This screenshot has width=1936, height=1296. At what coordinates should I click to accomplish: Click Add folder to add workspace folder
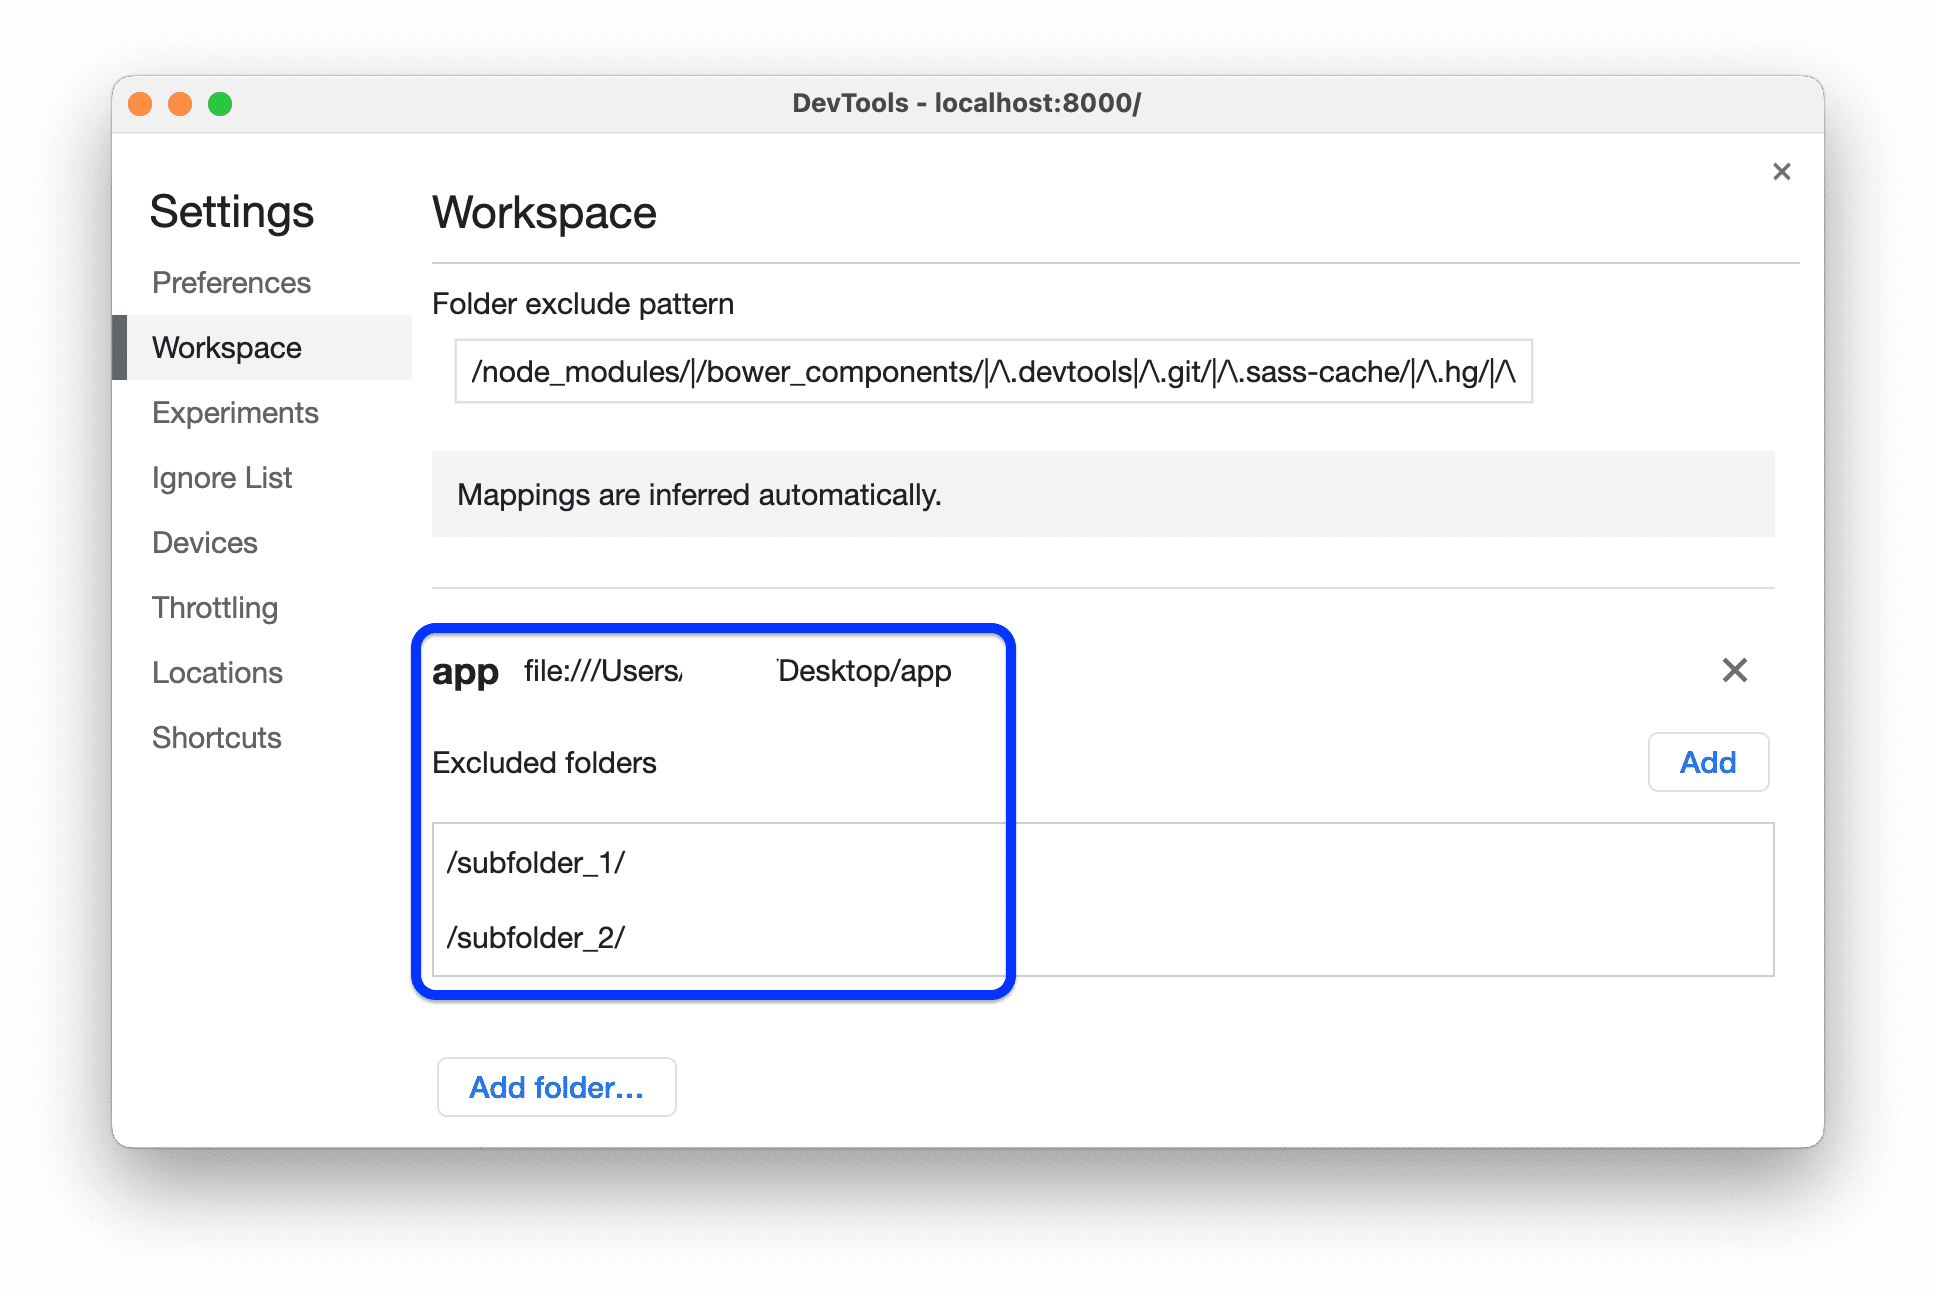coord(555,1088)
